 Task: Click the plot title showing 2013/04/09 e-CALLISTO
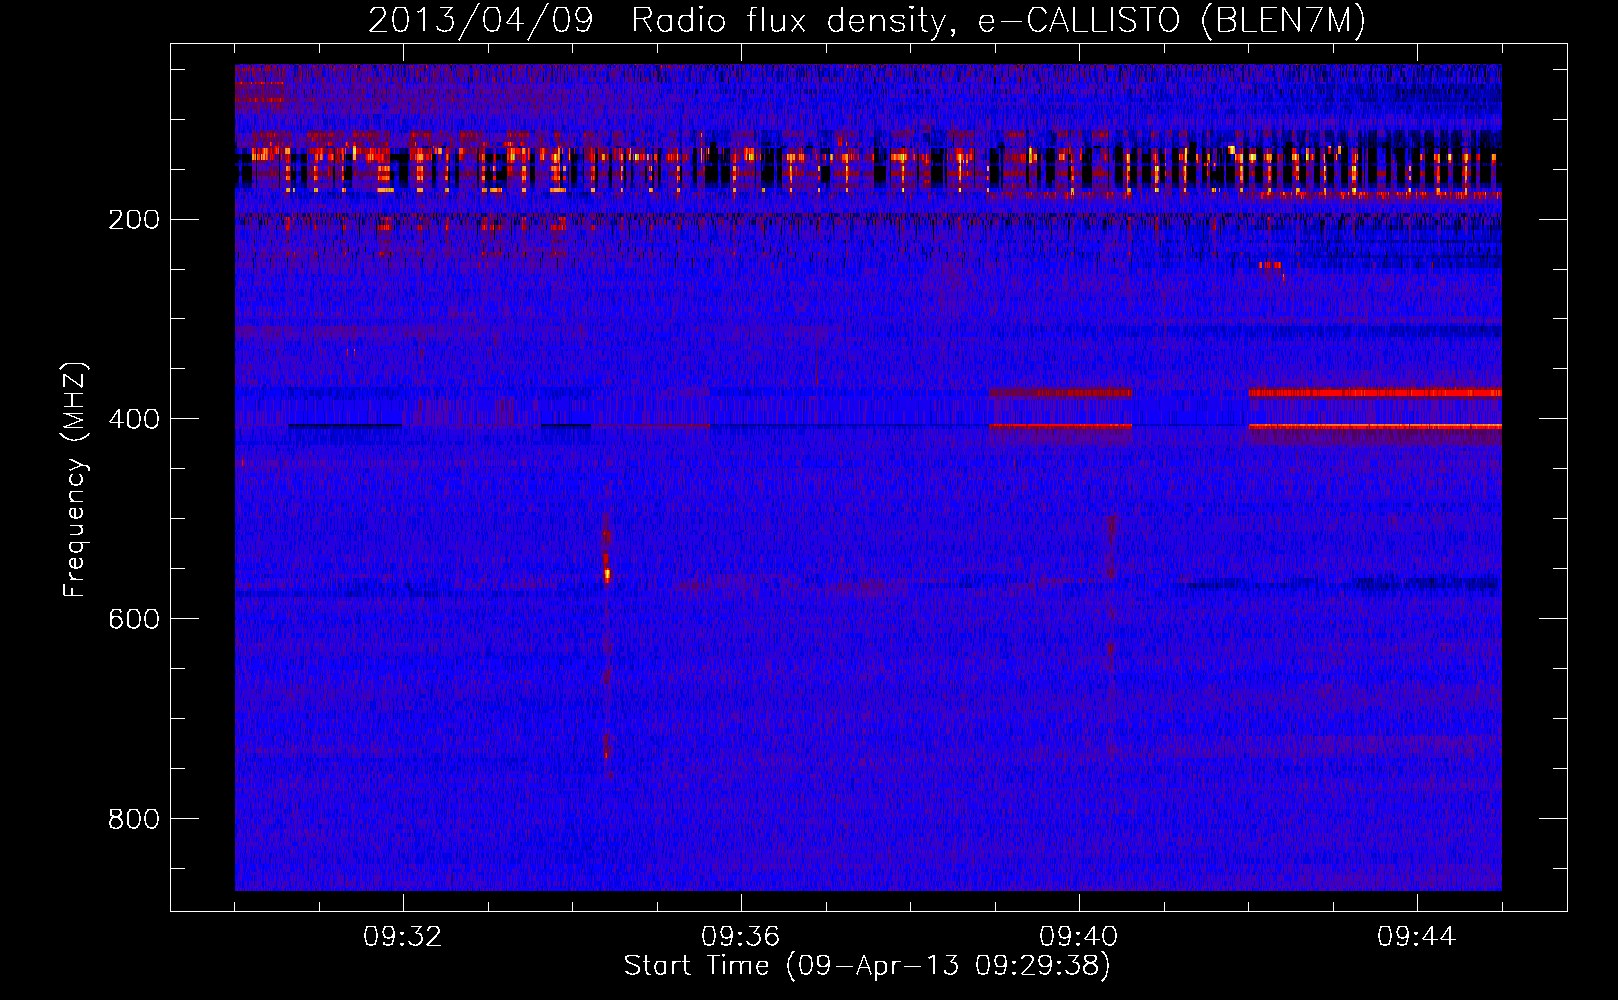click(866, 21)
